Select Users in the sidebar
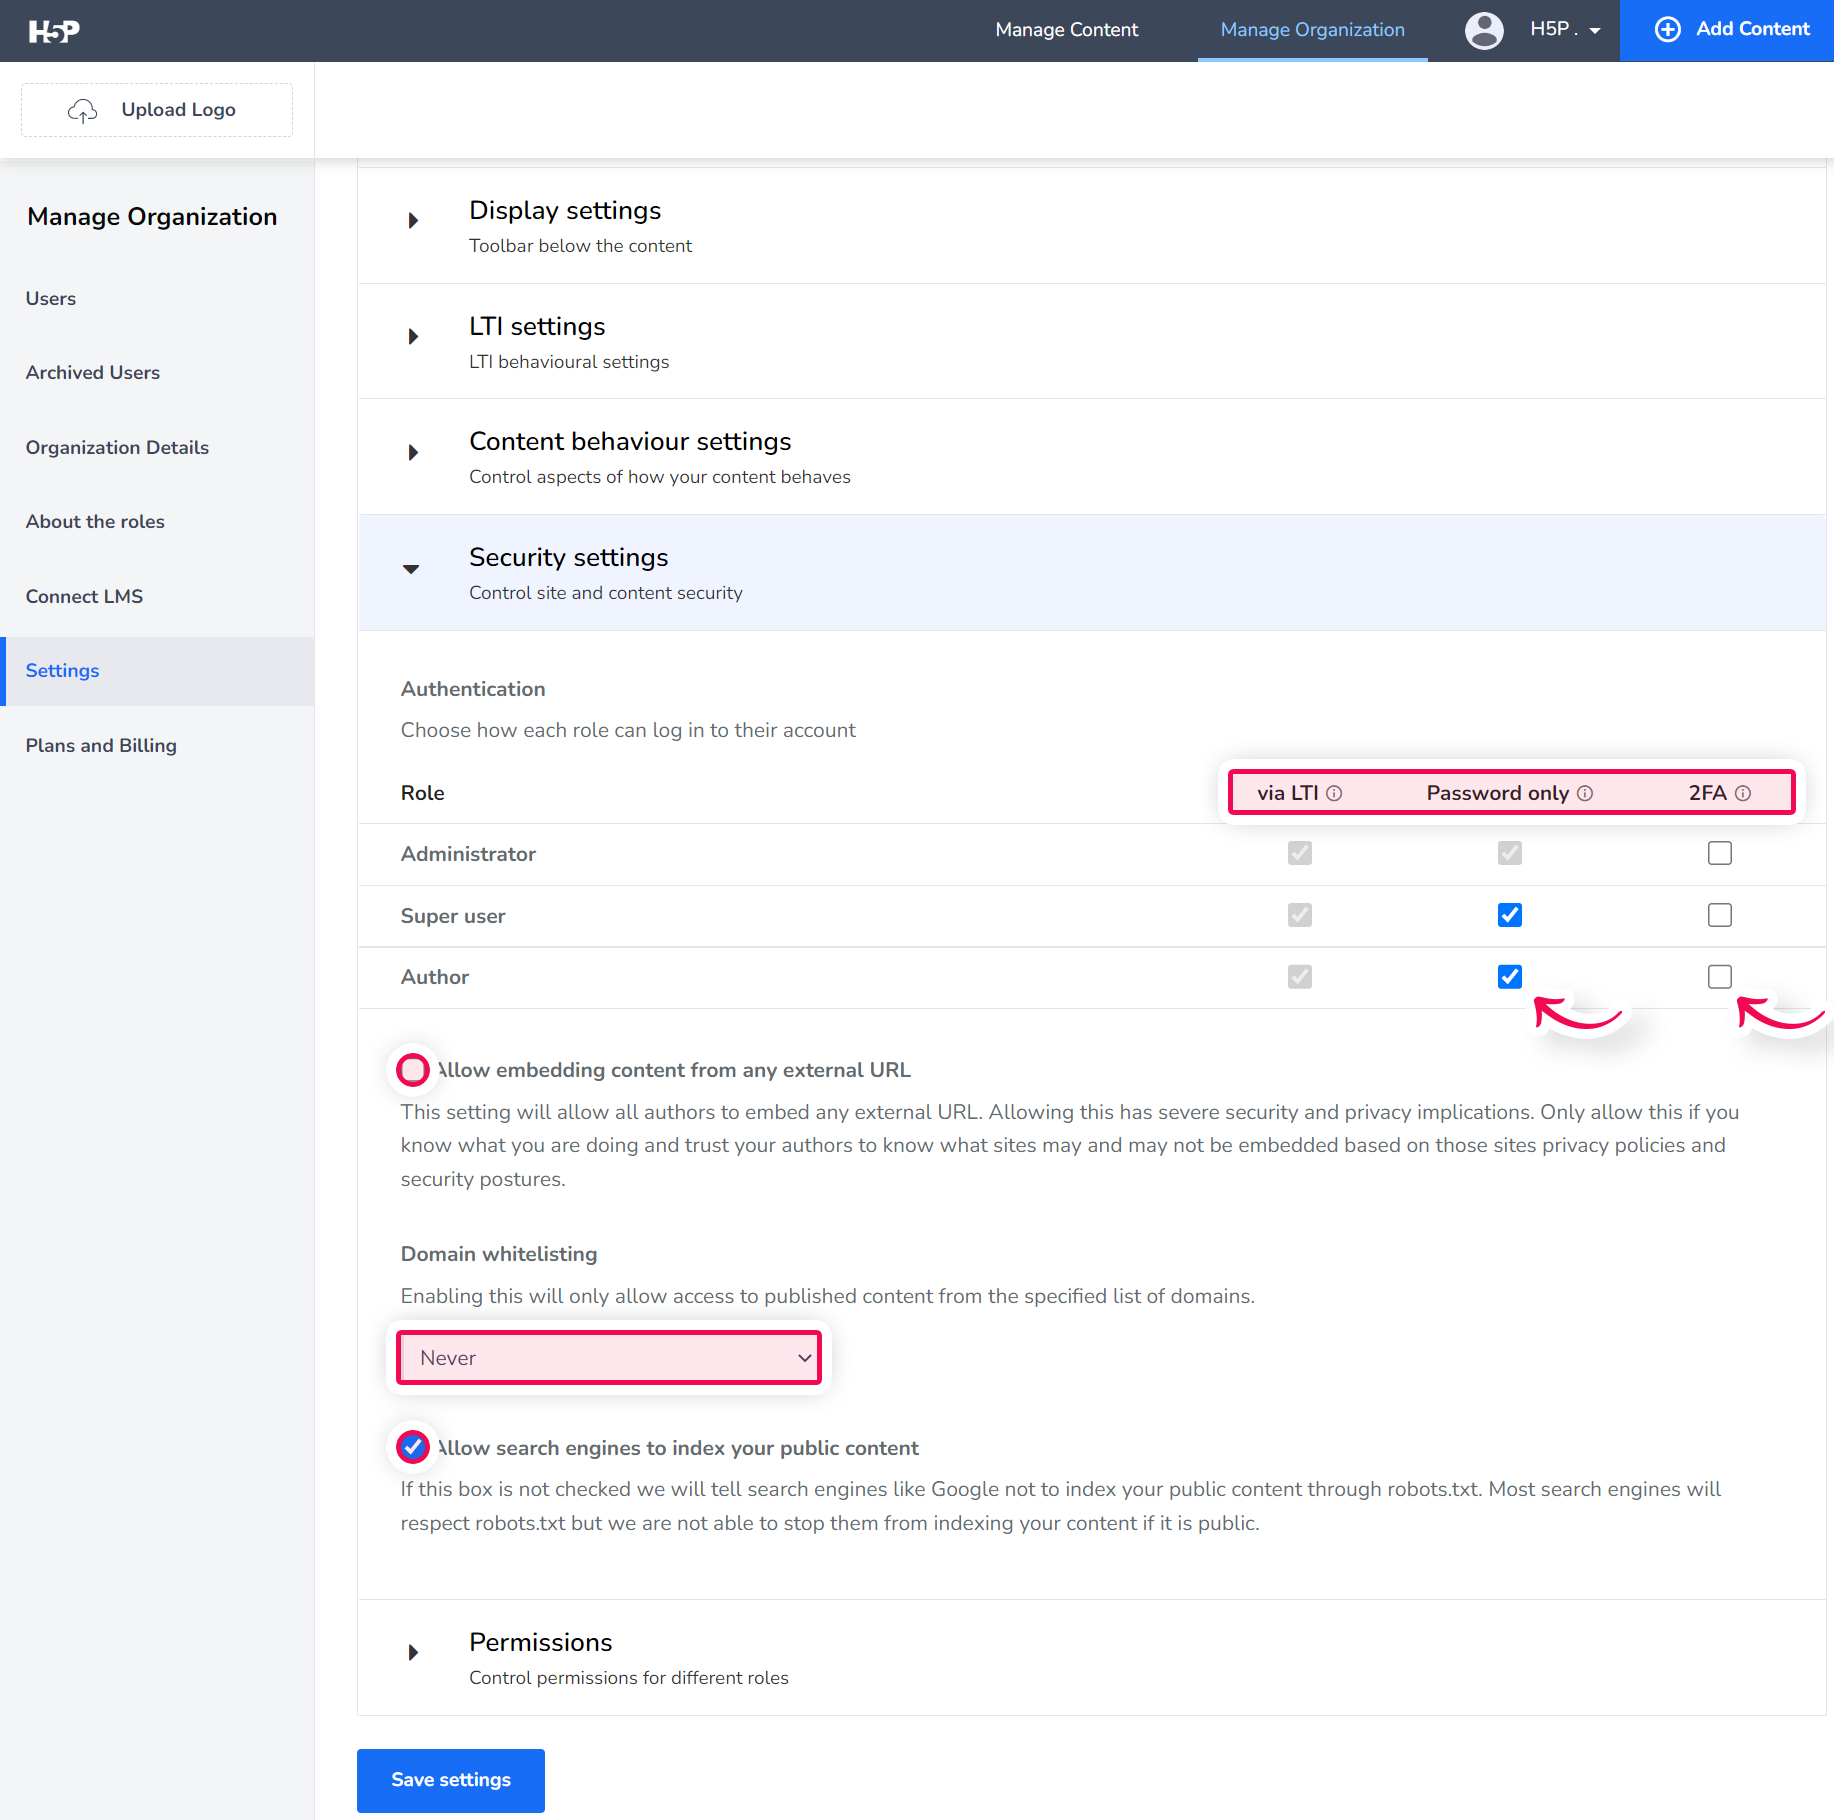Image resolution: width=1834 pixels, height=1820 pixels. (x=50, y=298)
